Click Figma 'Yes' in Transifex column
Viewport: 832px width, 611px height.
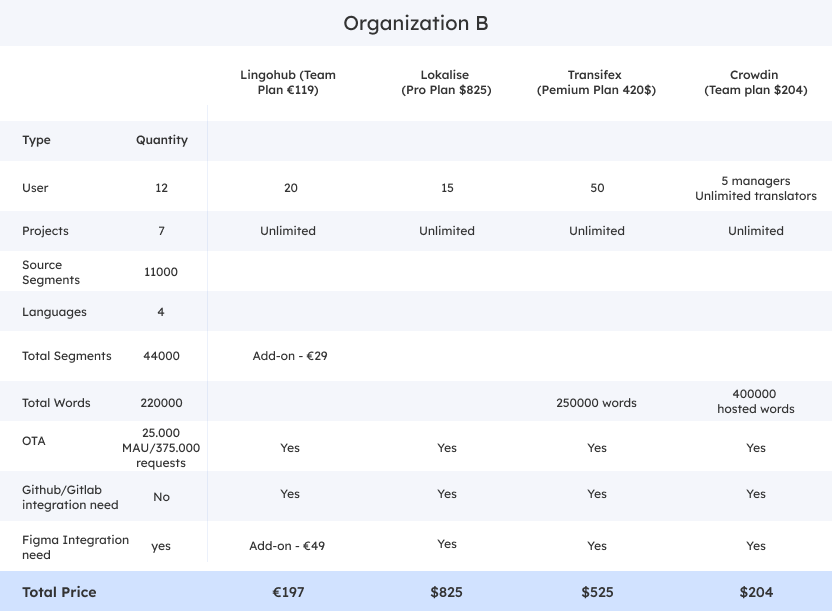point(597,546)
